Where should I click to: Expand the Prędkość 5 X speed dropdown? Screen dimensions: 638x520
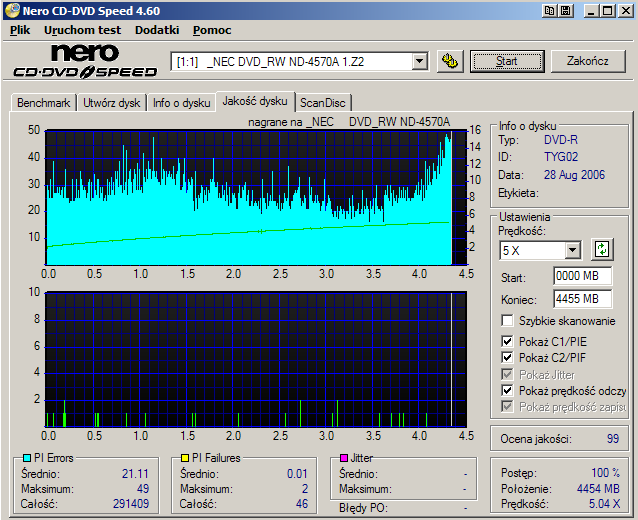coord(572,250)
